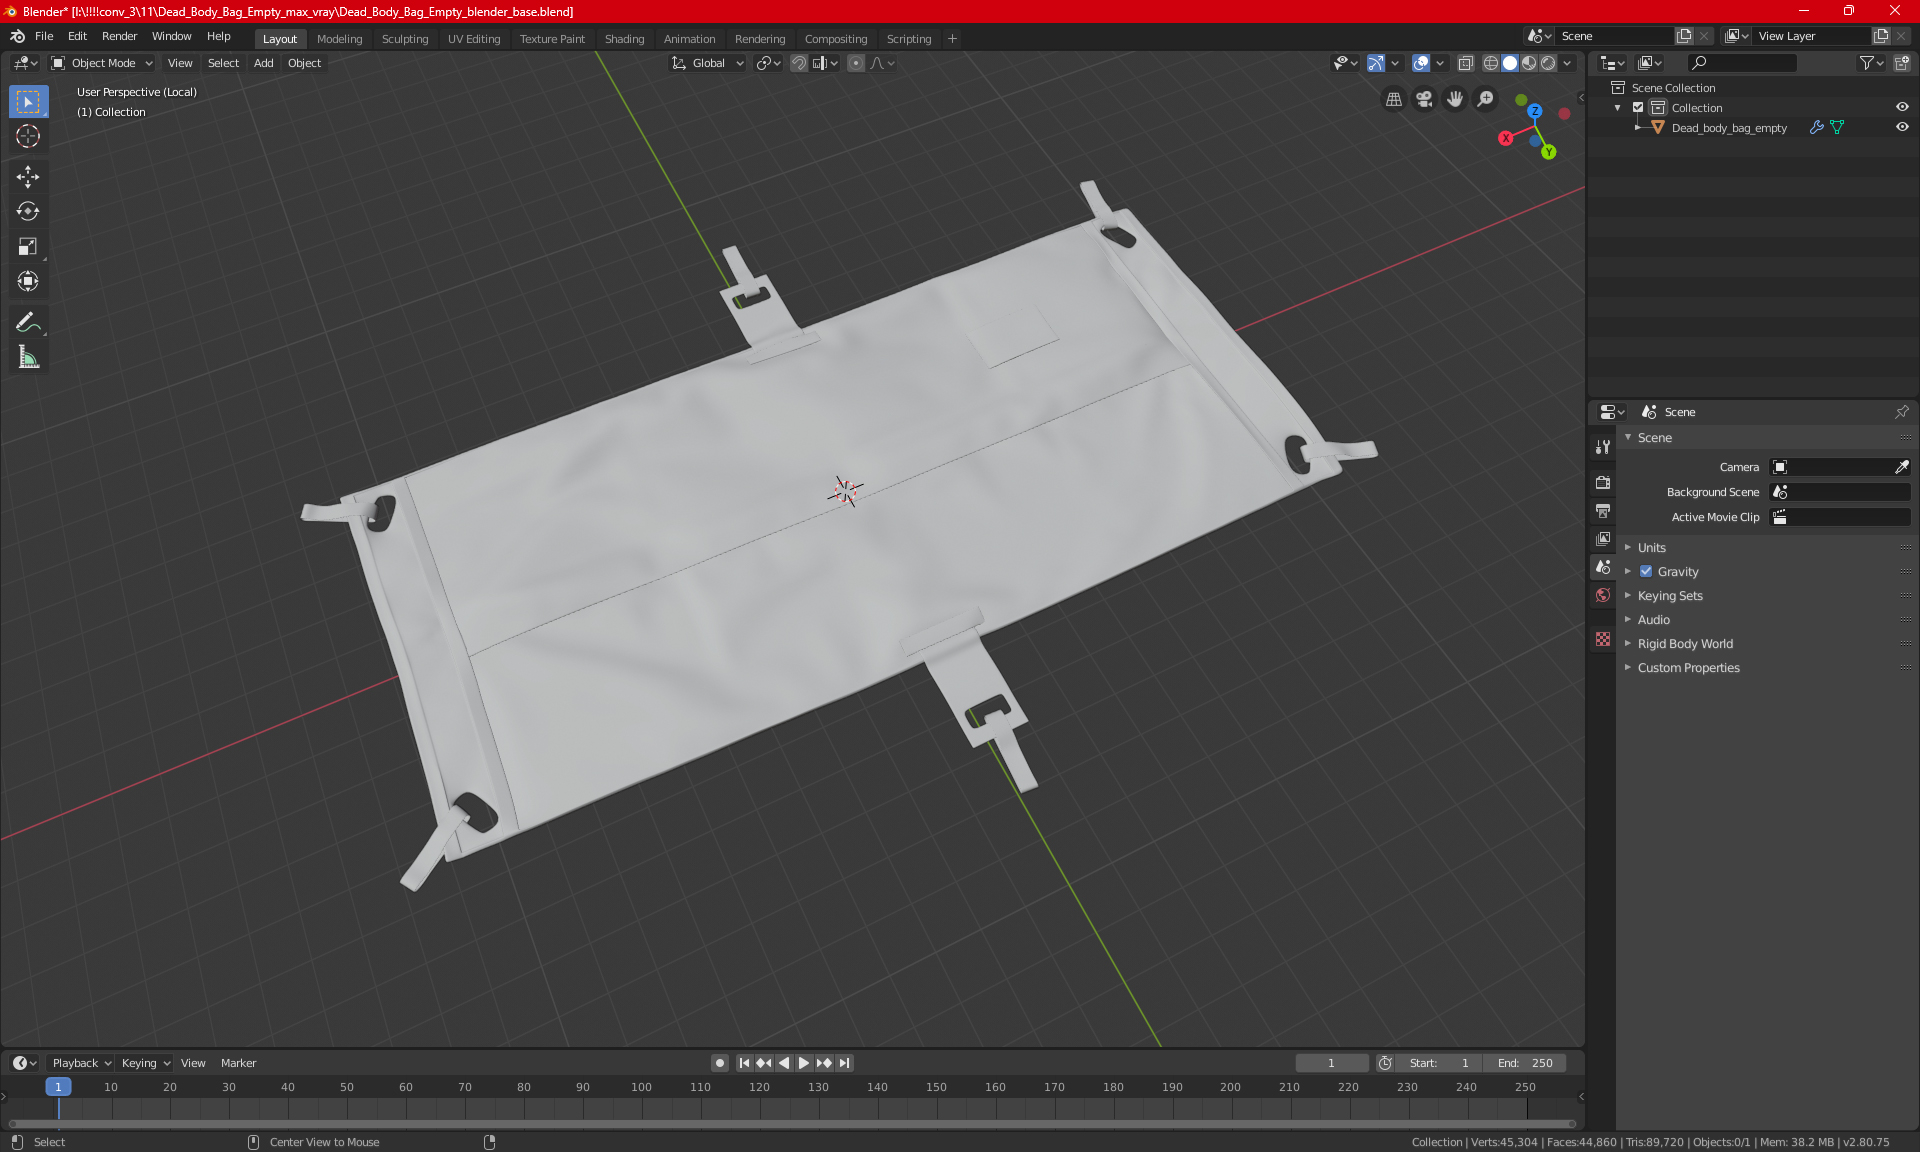
Task: Open the Scripting workspace tab
Action: coord(908,39)
